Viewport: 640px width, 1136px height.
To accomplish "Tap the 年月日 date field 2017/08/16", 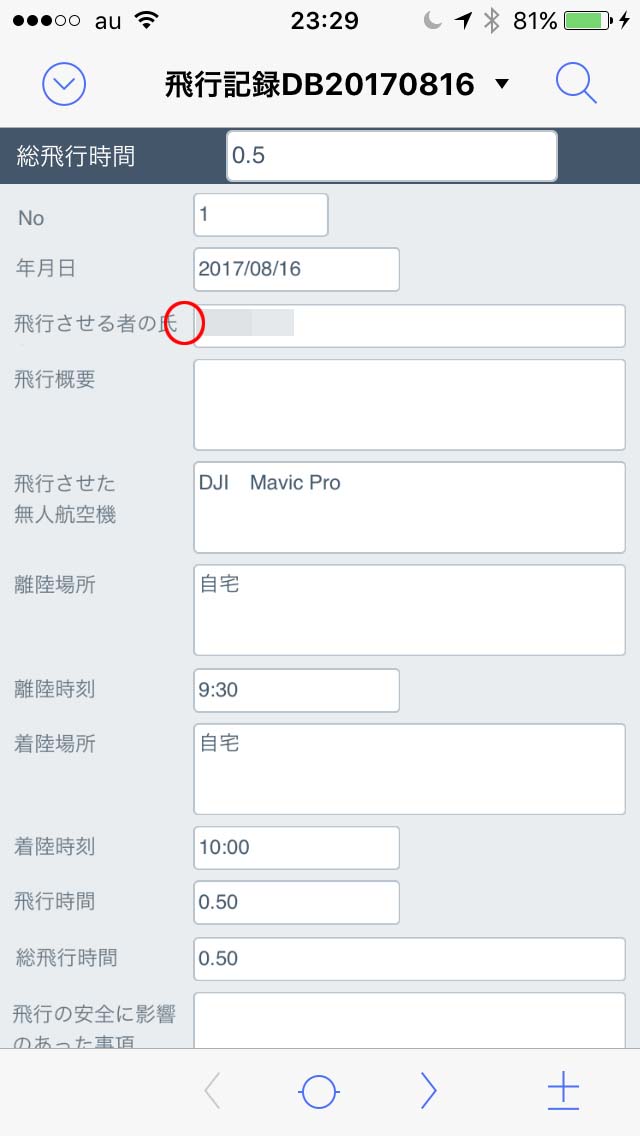I will (x=296, y=269).
